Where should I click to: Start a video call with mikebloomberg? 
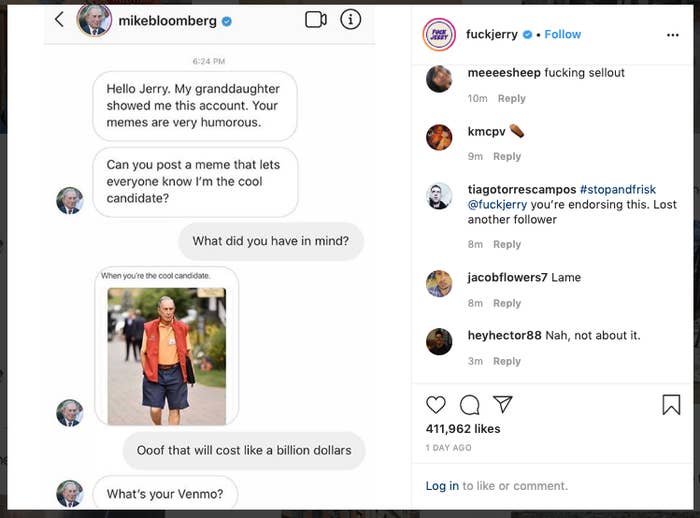pyautogui.click(x=316, y=19)
